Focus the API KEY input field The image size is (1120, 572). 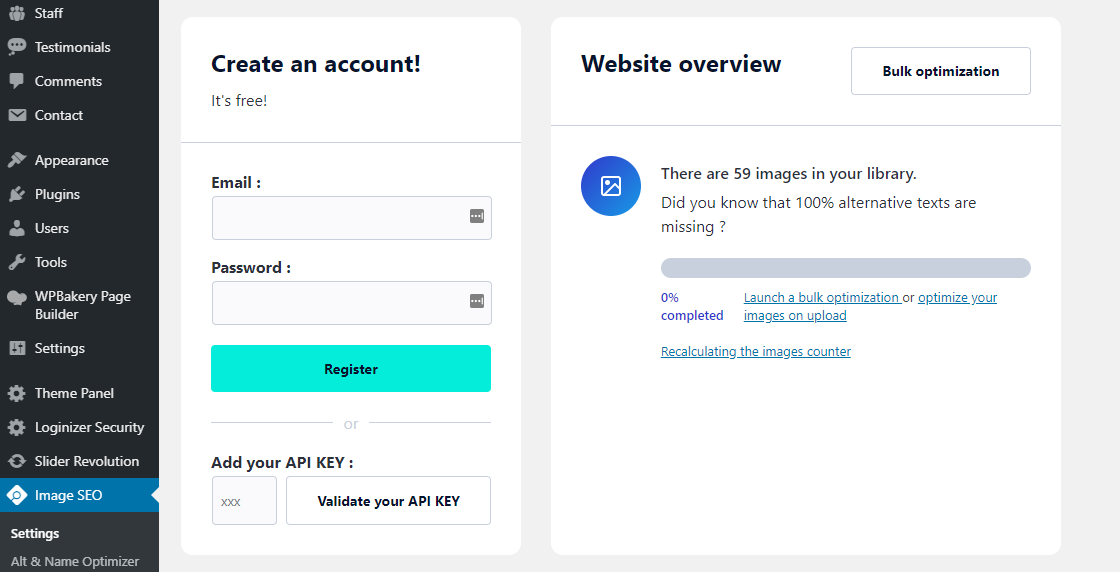point(244,501)
